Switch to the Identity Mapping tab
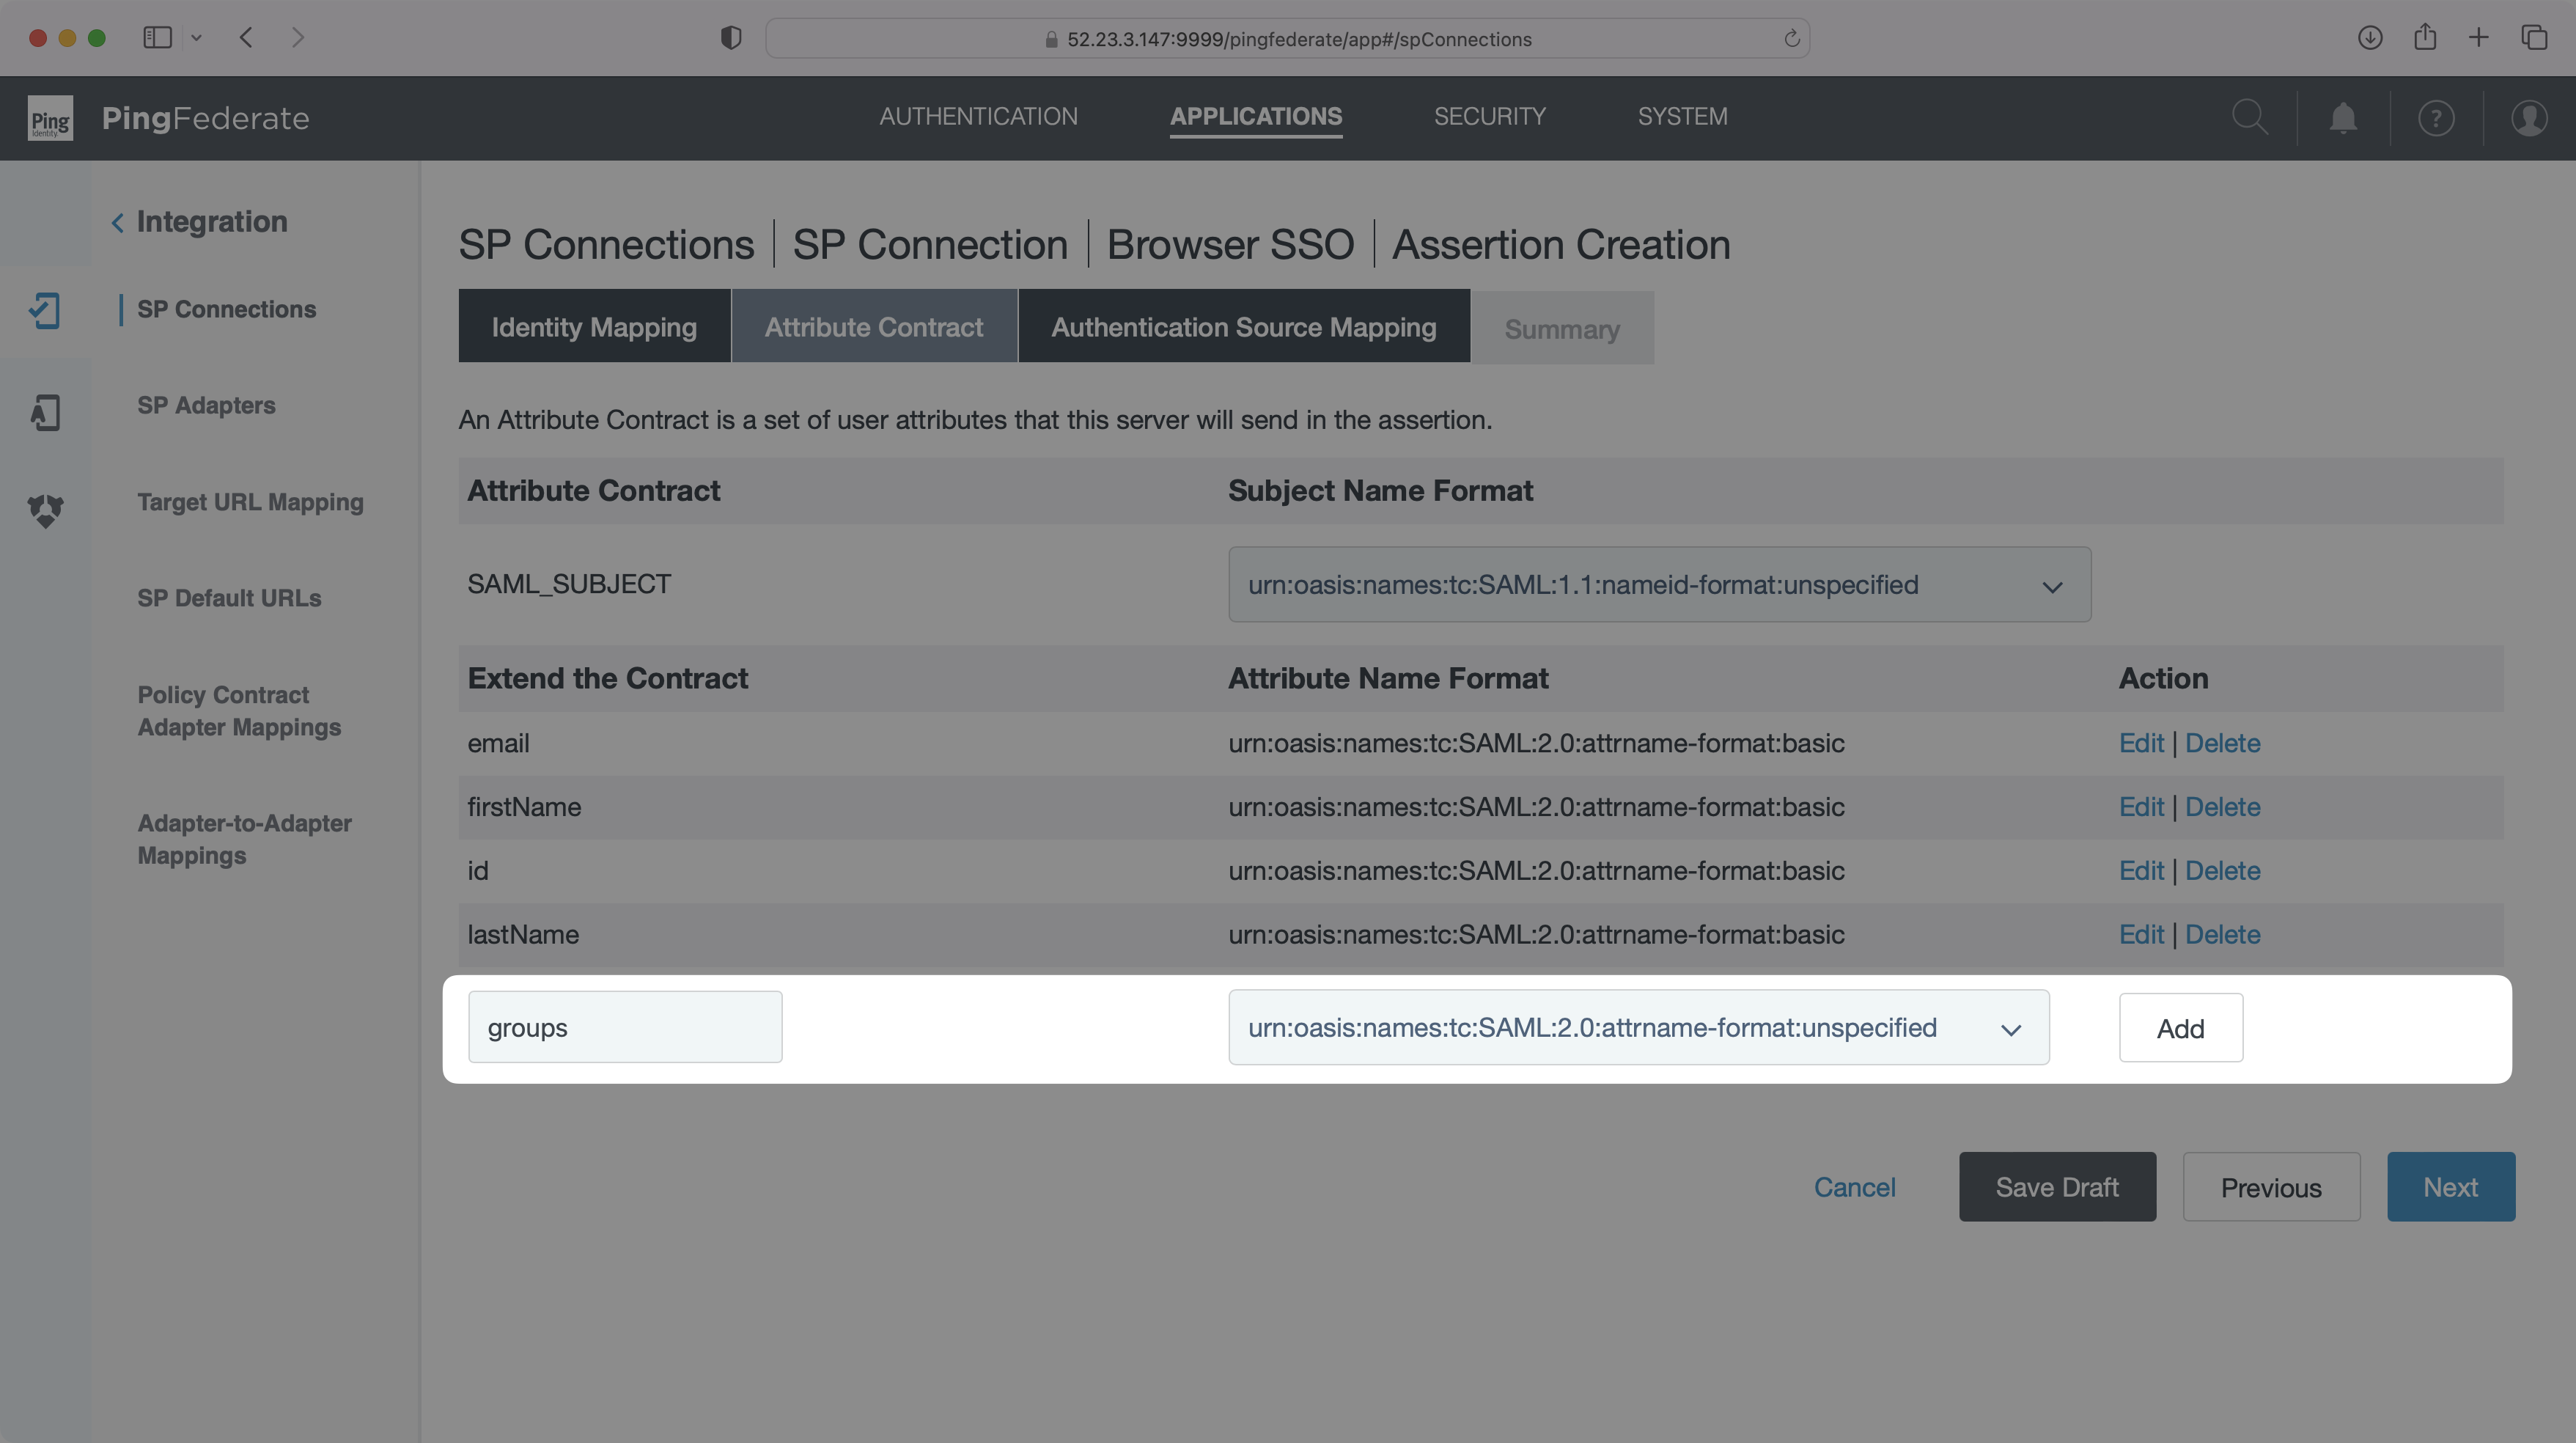The height and width of the screenshot is (1443, 2576). pyautogui.click(x=593, y=326)
